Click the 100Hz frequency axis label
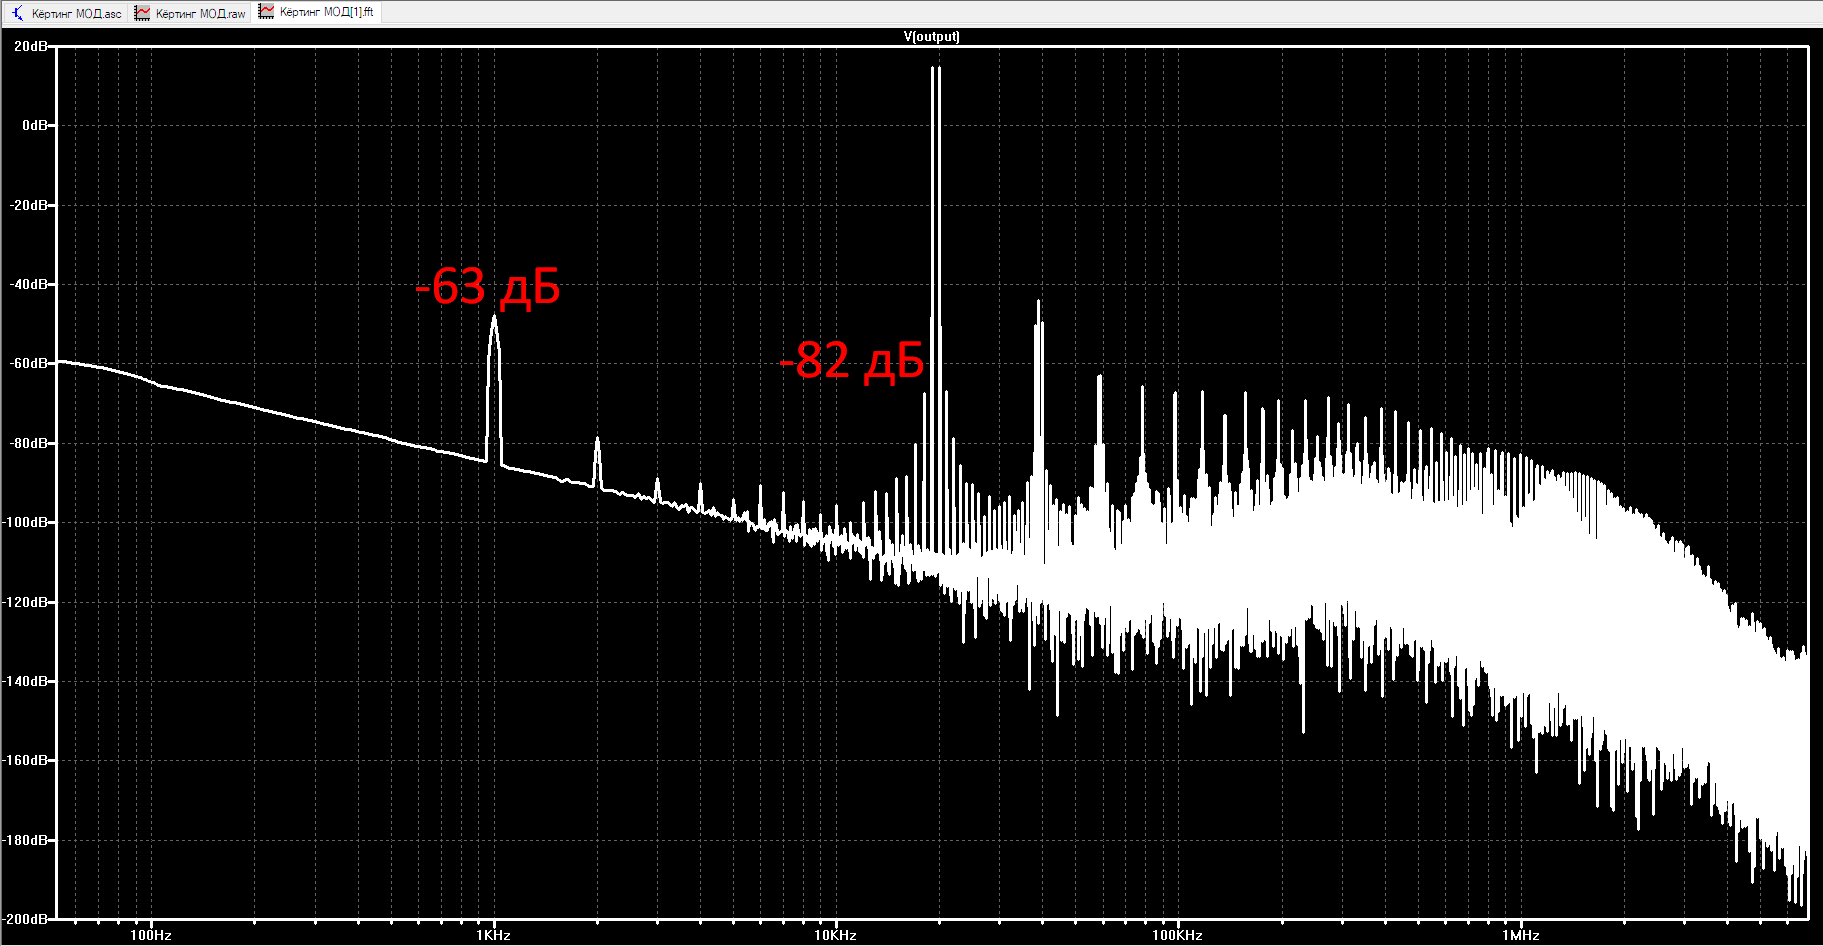 click(151, 936)
